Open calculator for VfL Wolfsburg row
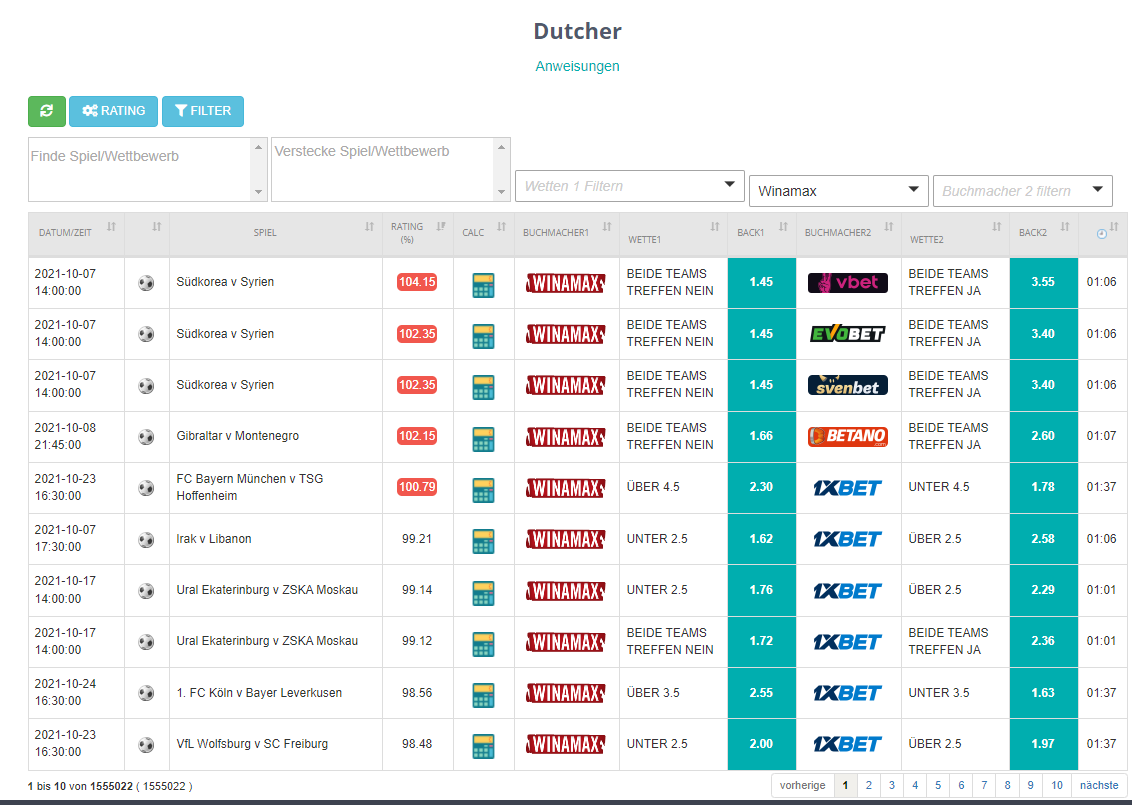1132x805 pixels. [x=483, y=746]
